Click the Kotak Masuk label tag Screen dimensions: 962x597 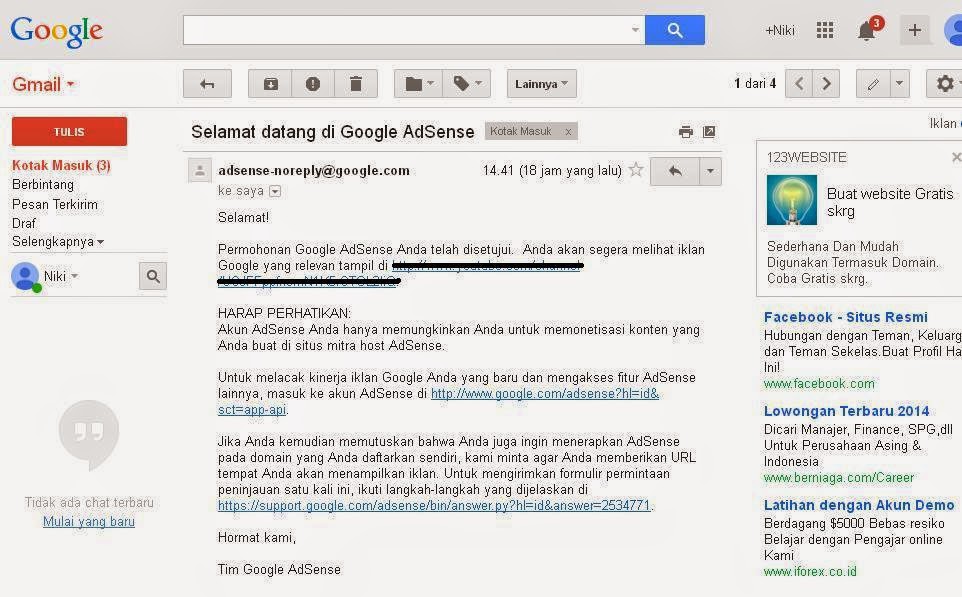coord(521,131)
